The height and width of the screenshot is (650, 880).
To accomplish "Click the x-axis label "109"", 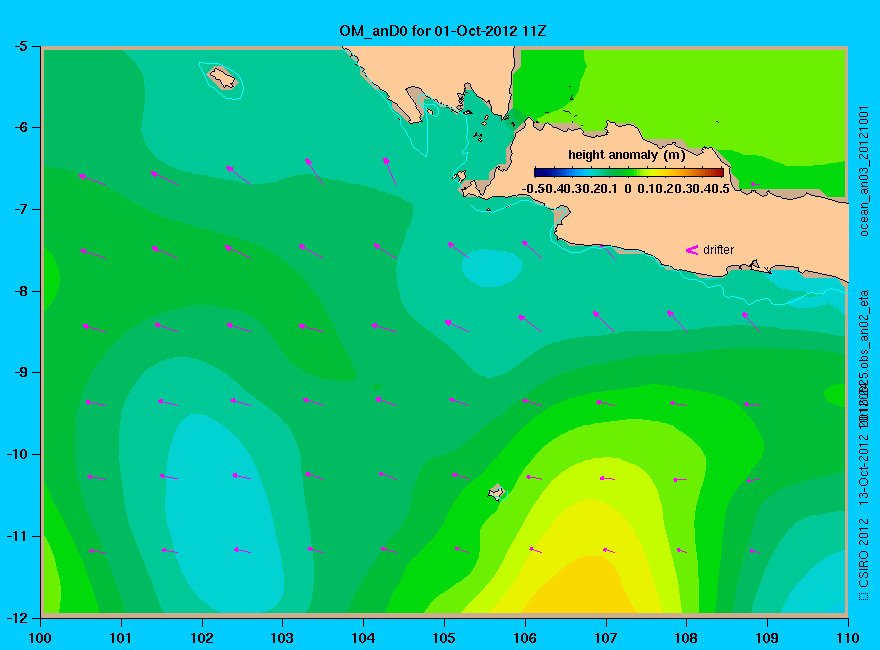I will 767,638.
